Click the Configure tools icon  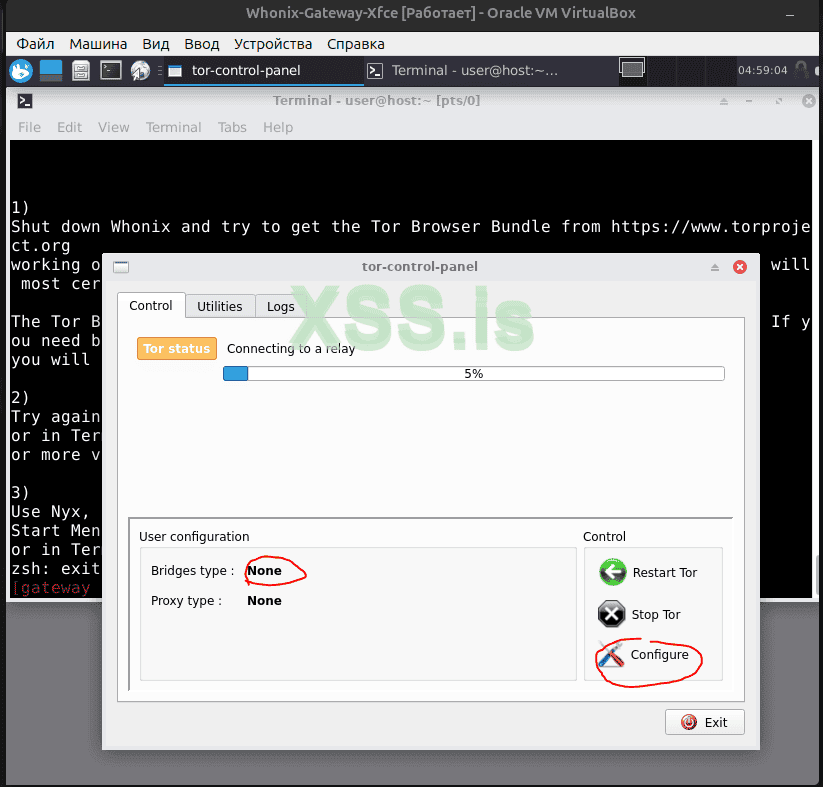tap(611, 655)
